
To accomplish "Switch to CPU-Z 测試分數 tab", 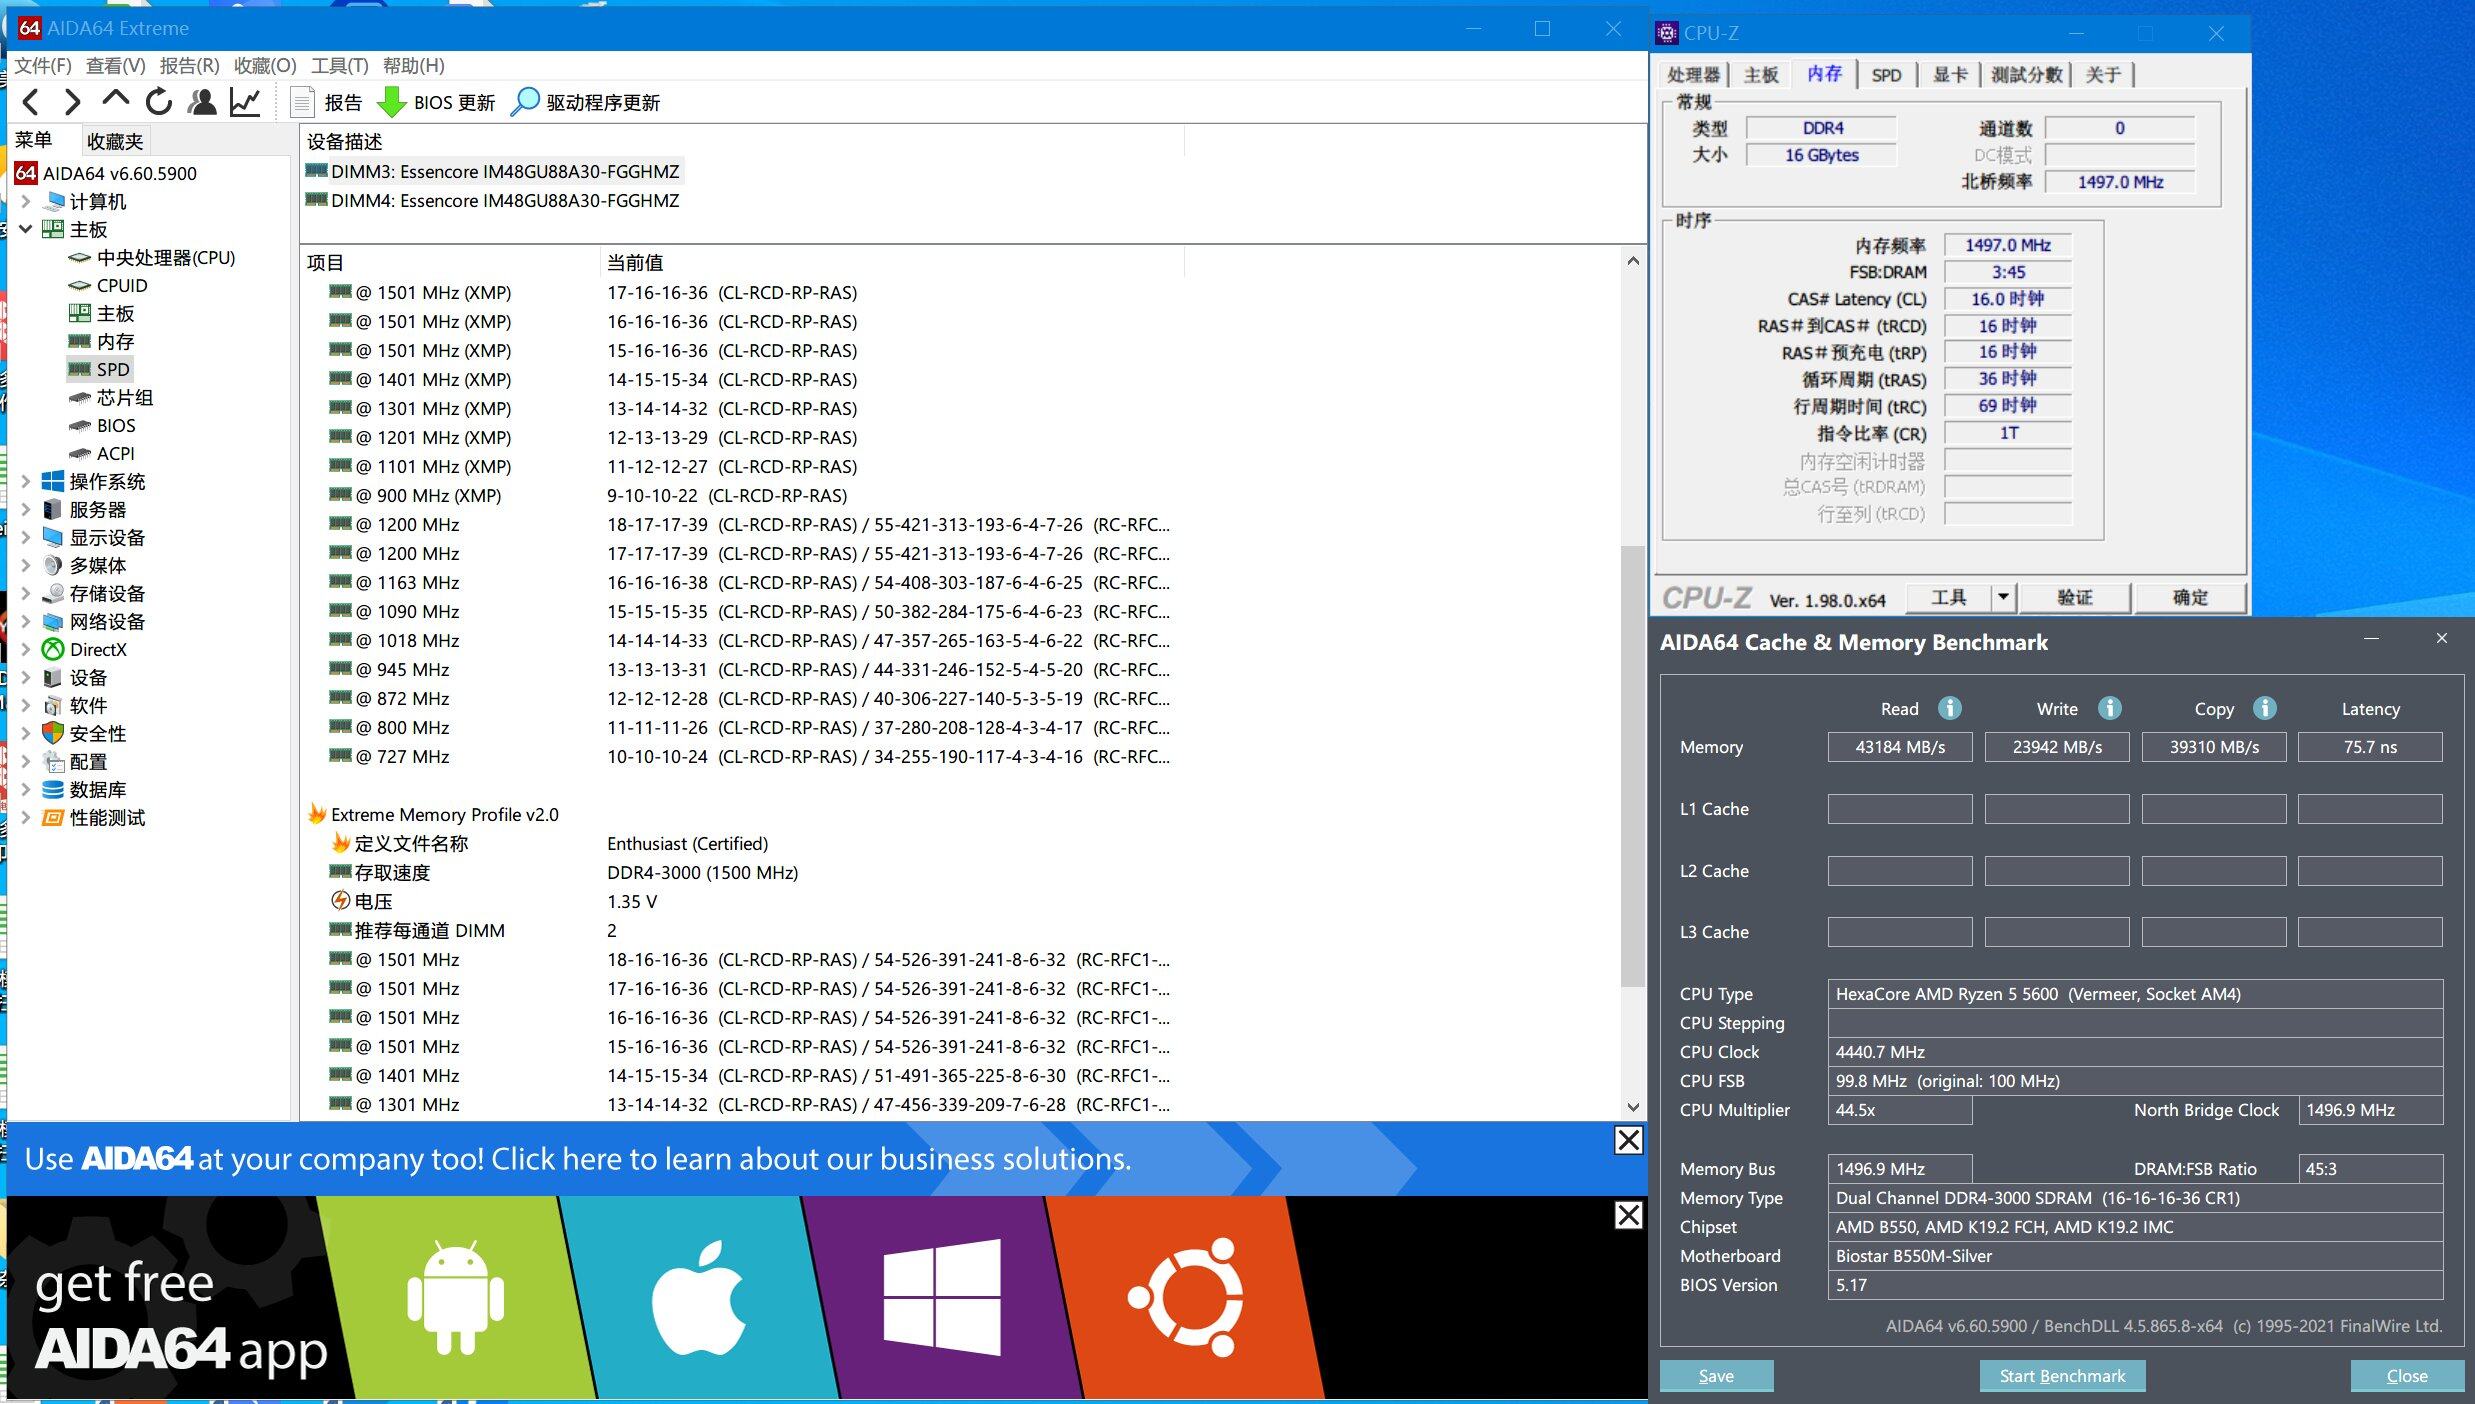I will pyautogui.click(x=2026, y=74).
